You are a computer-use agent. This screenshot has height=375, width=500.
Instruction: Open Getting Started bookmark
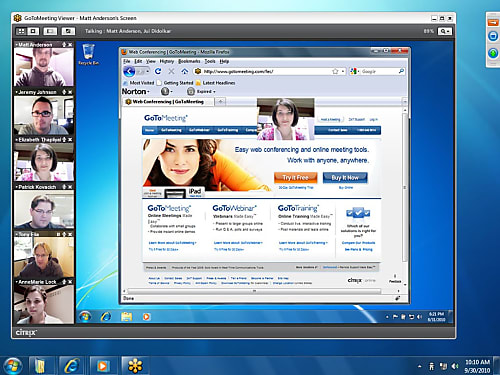[x=175, y=83]
